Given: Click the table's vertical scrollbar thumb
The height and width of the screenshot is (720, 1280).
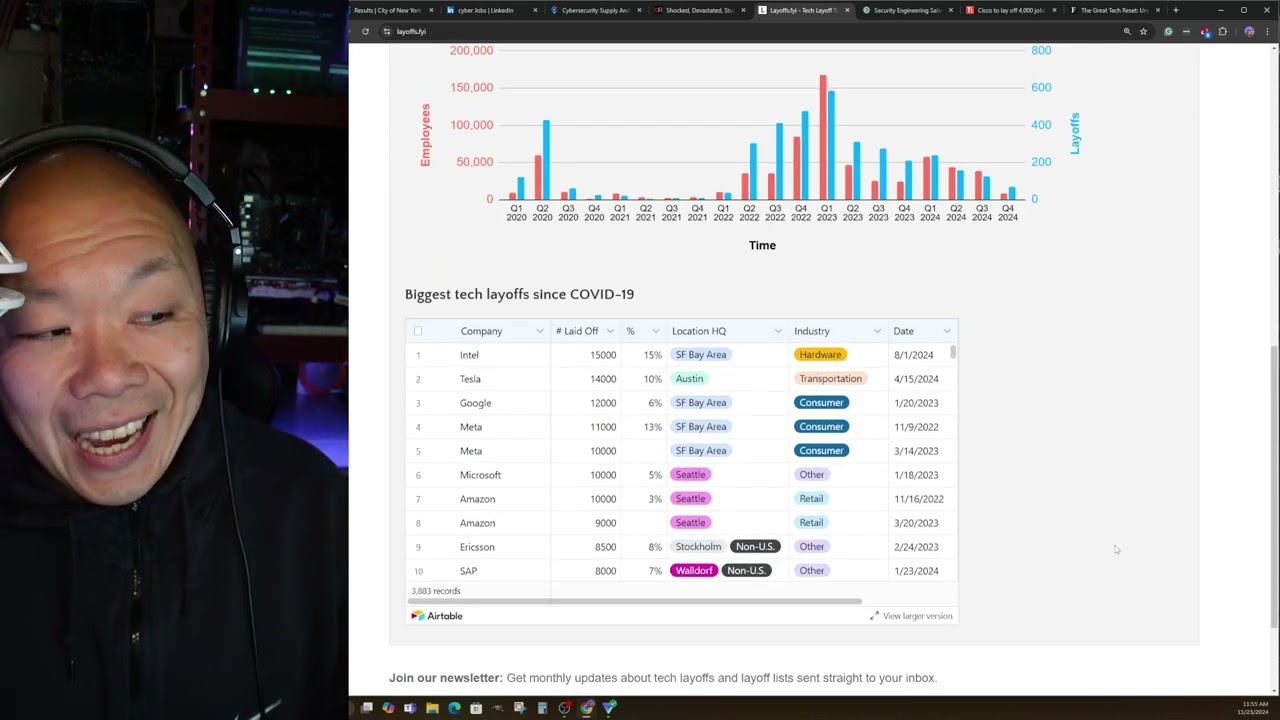Looking at the screenshot, I should (953, 352).
